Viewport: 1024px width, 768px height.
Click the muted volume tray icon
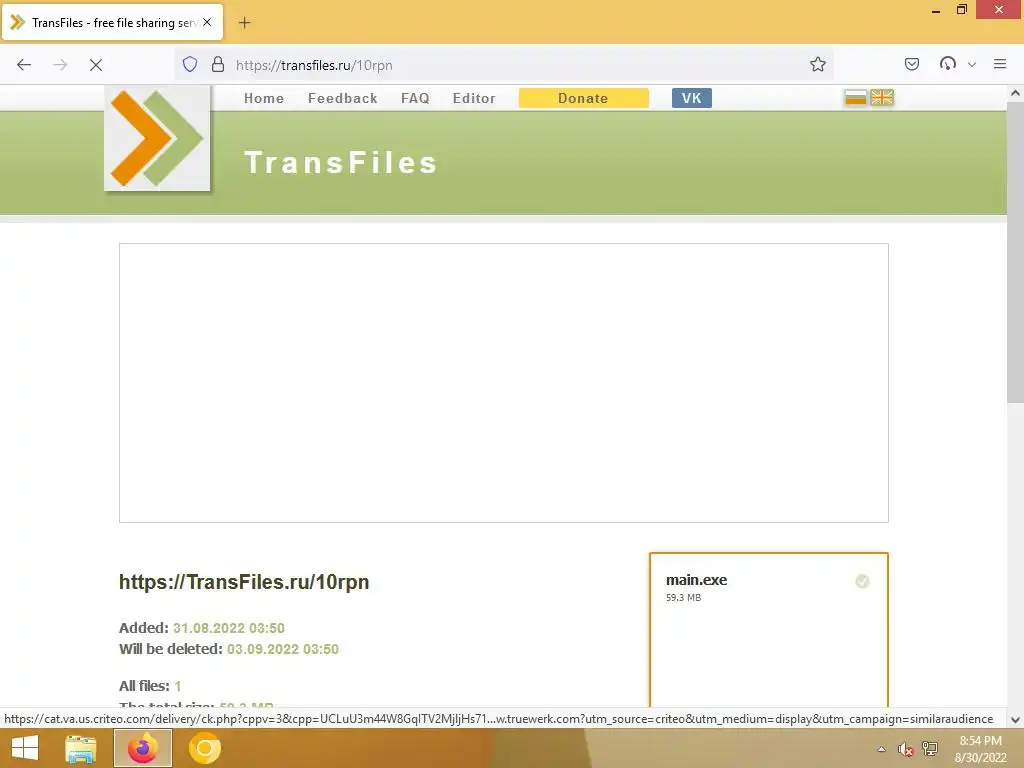[905, 749]
